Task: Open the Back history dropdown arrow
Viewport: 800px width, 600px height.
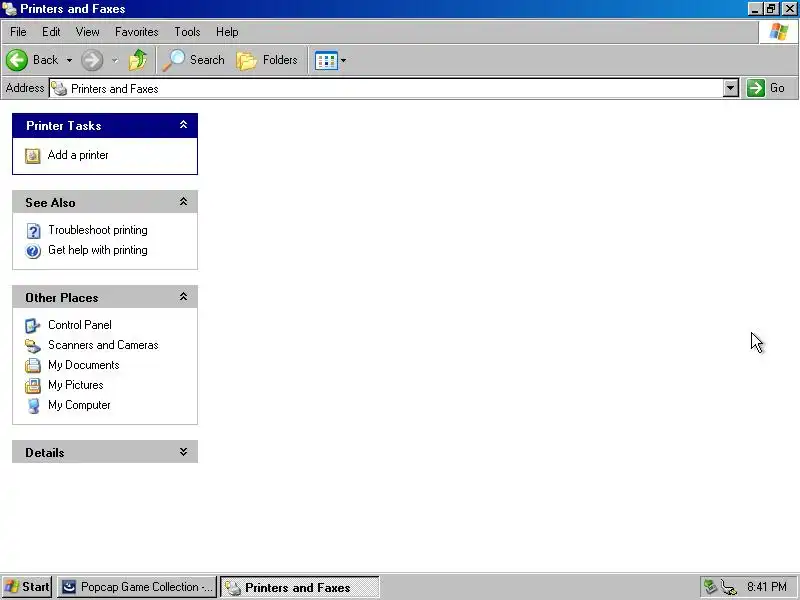Action: tap(69, 60)
